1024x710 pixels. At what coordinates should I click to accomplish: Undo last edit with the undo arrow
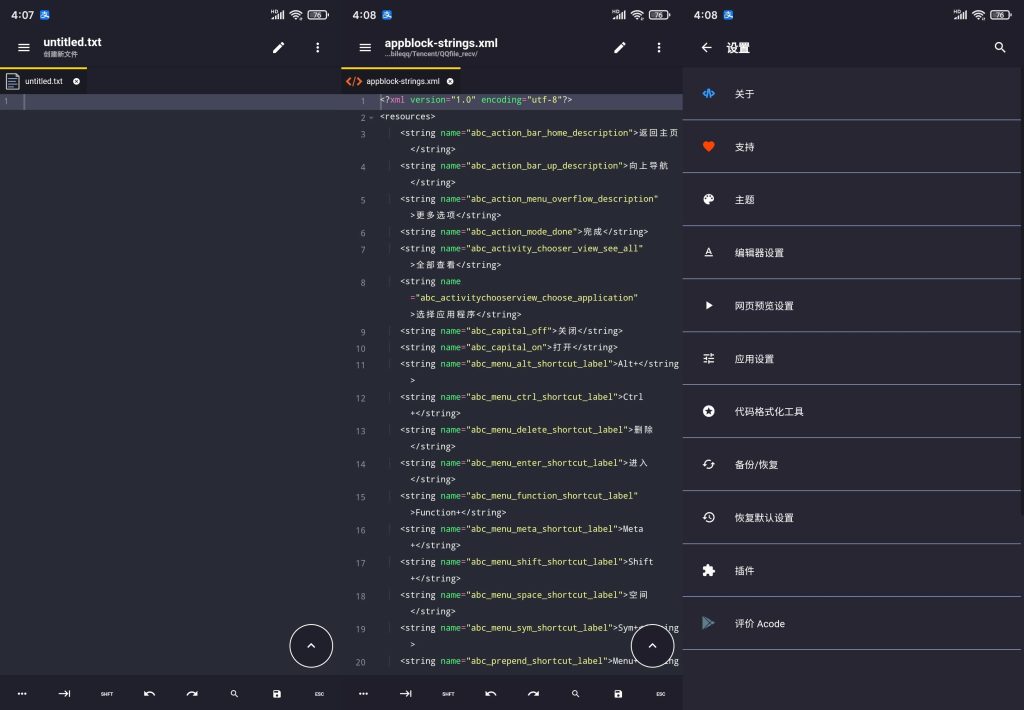[x=490, y=693]
